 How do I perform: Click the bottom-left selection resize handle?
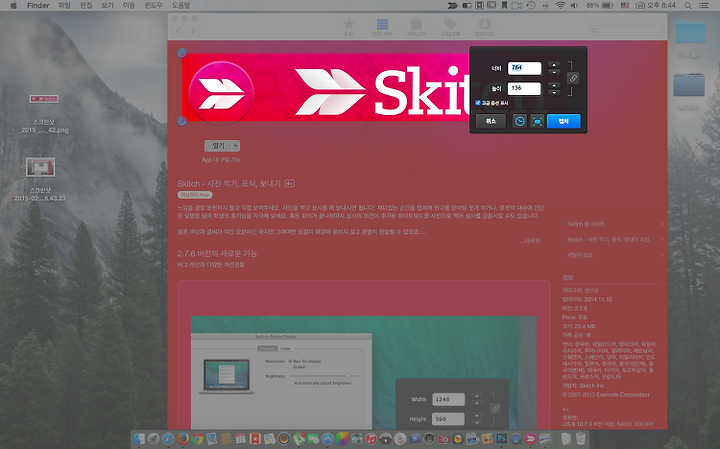(x=182, y=121)
